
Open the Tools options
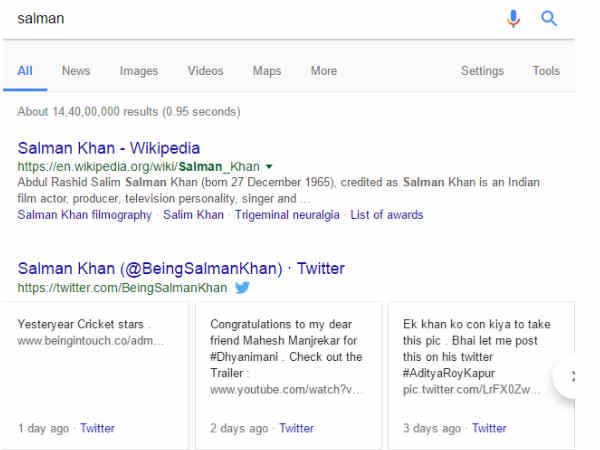[546, 71]
